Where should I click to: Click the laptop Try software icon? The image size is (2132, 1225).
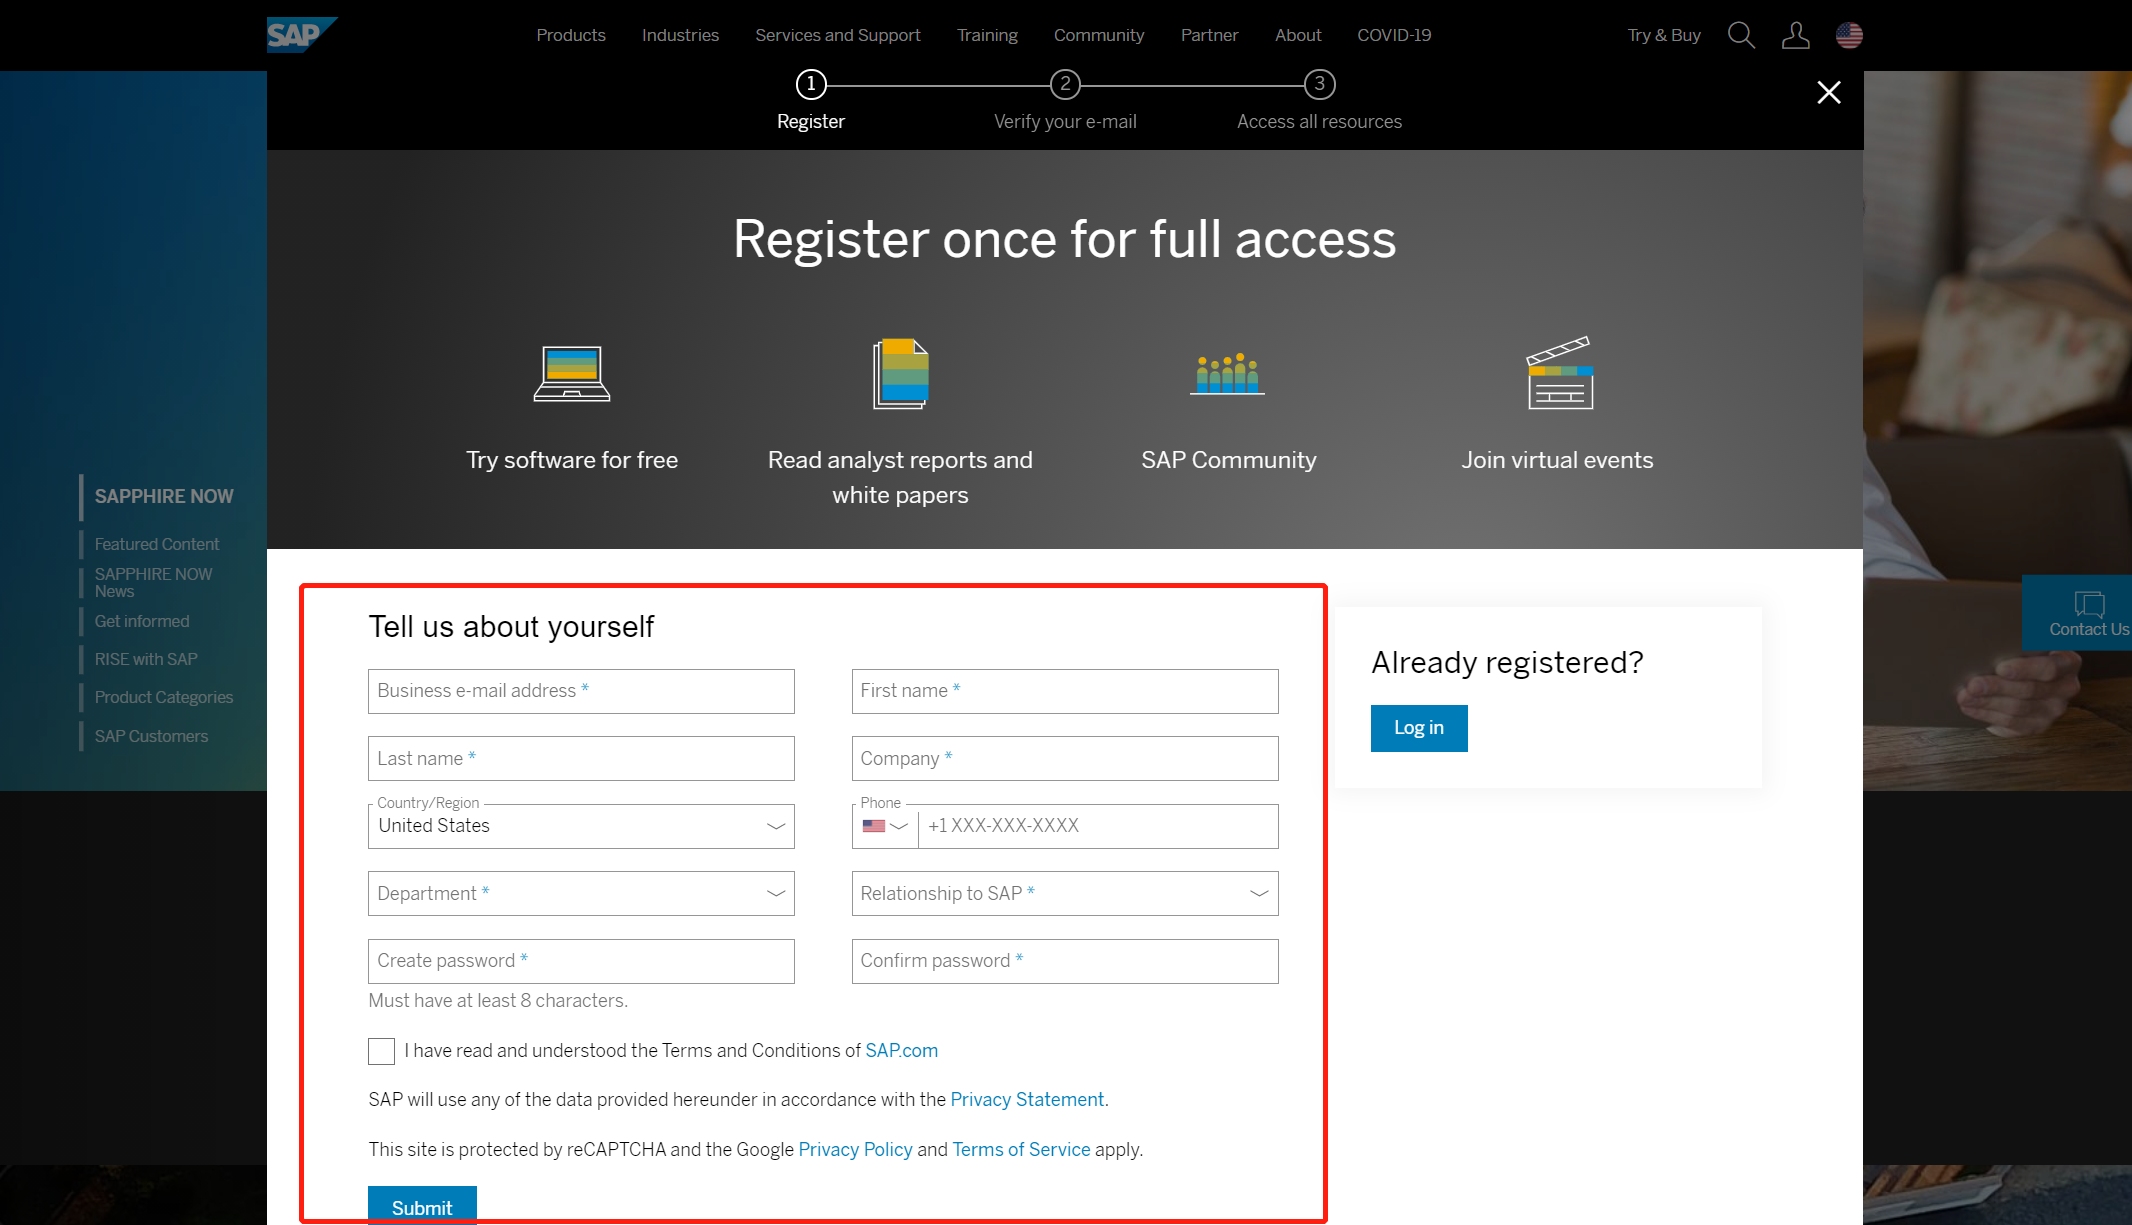click(571, 374)
